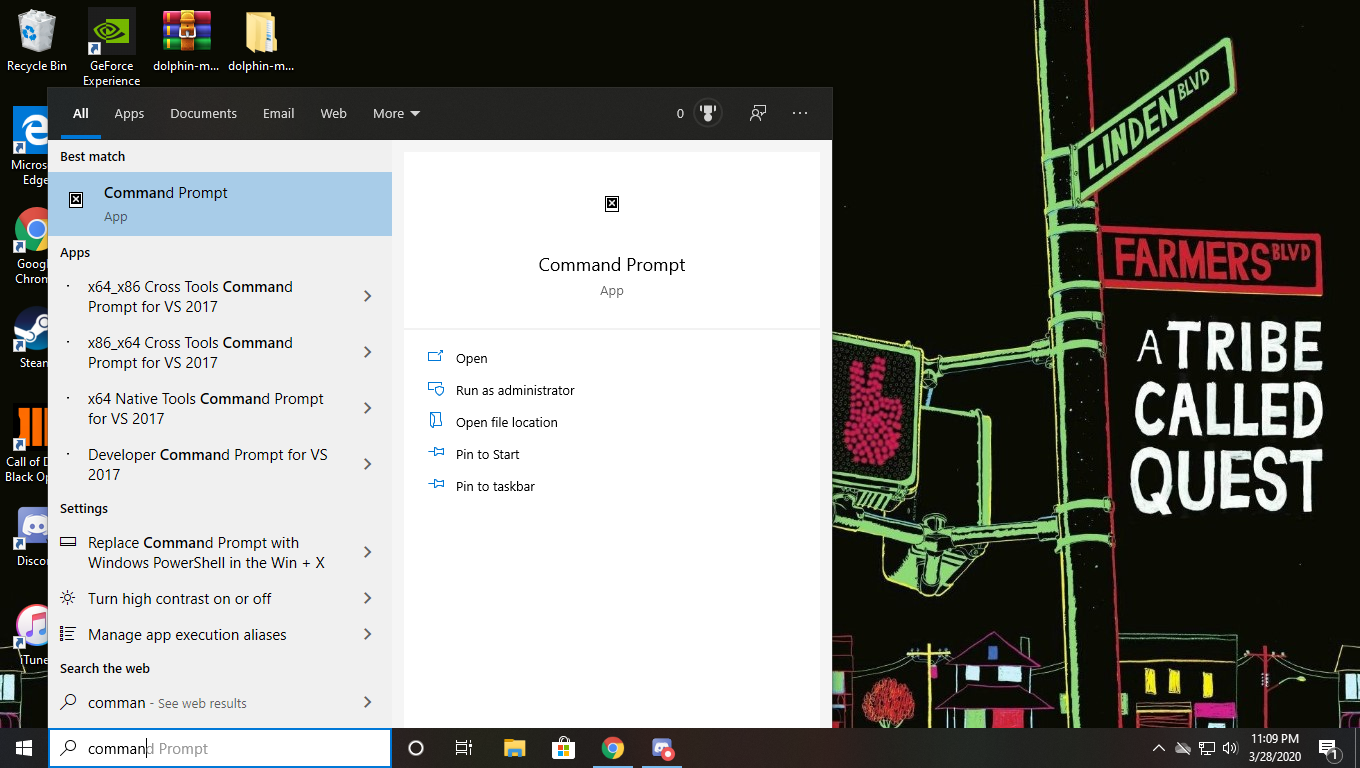Open the Recycle Bin desktop icon
The height and width of the screenshot is (768, 1360).
point(37,40)
